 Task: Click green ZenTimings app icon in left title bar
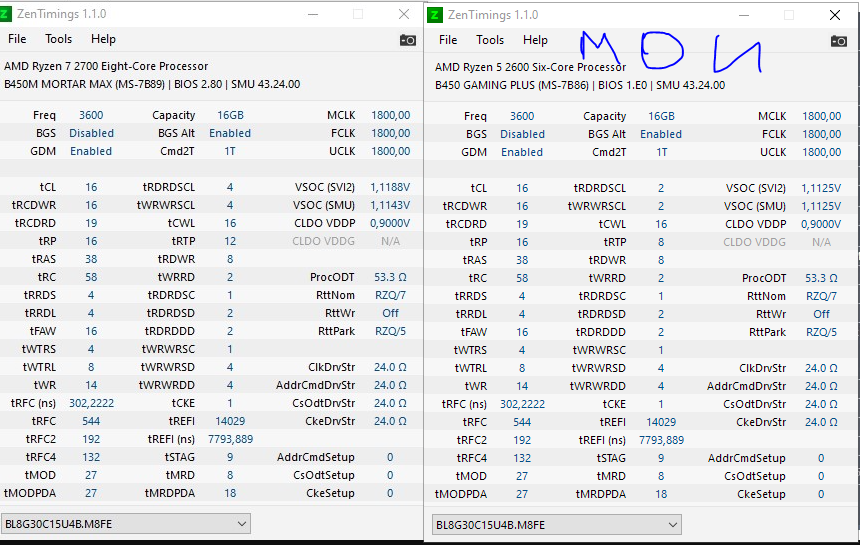point(5,14)
